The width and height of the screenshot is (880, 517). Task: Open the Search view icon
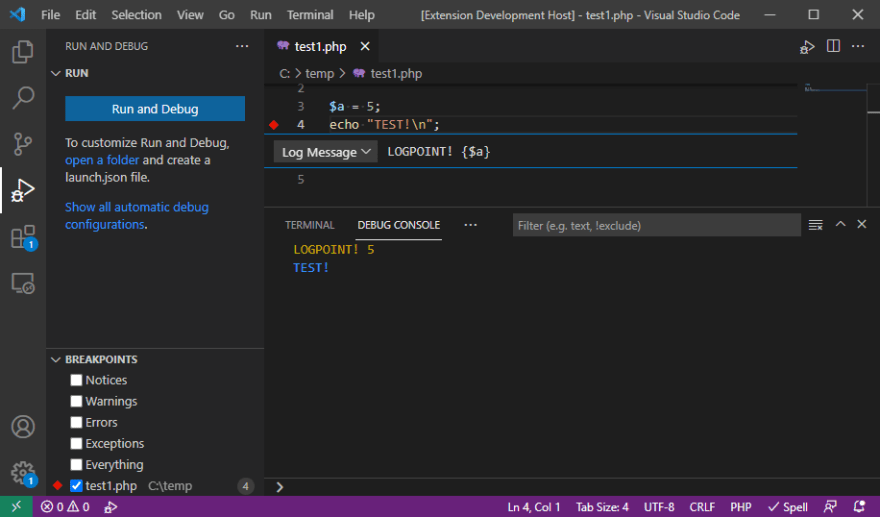22,98
